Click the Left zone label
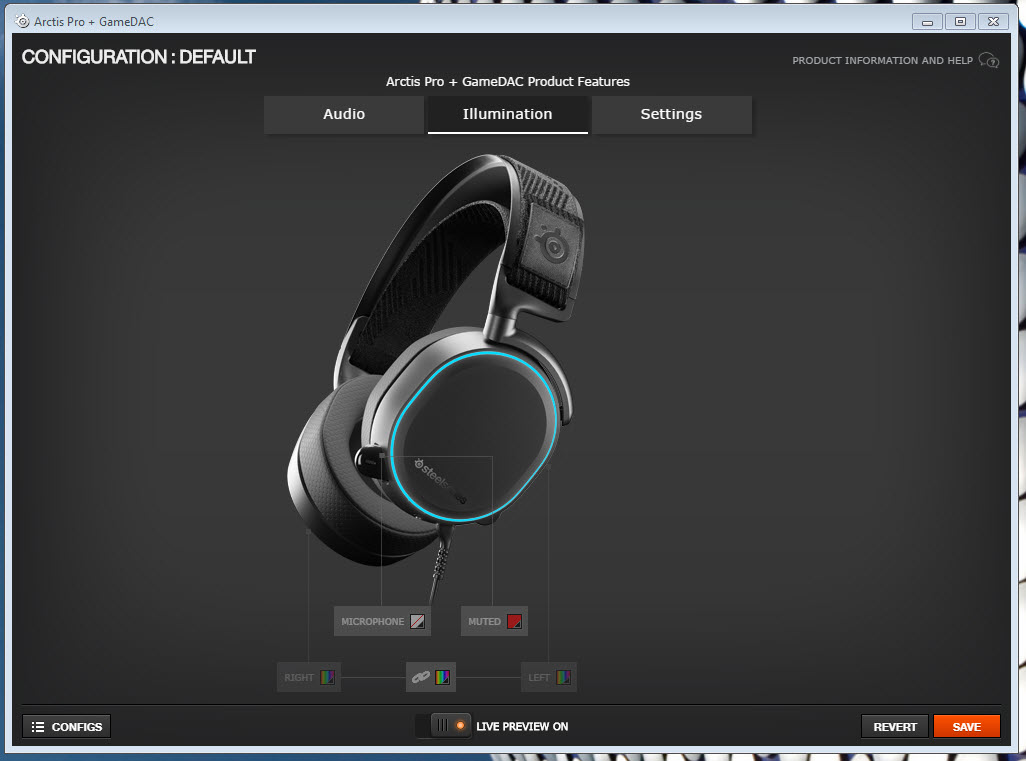This screenshot has width=1026, height=761. coord(539,677)
